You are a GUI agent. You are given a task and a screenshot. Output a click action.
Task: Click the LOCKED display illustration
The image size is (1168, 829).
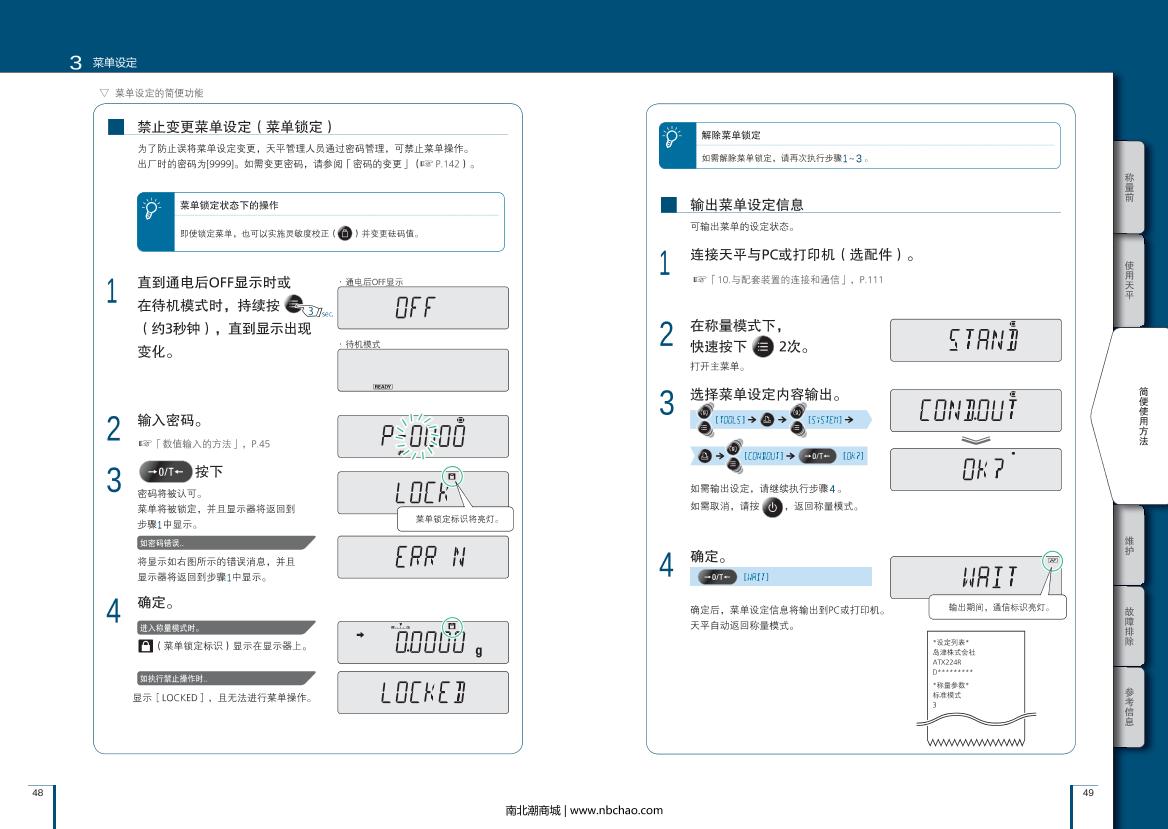point(423,692)
